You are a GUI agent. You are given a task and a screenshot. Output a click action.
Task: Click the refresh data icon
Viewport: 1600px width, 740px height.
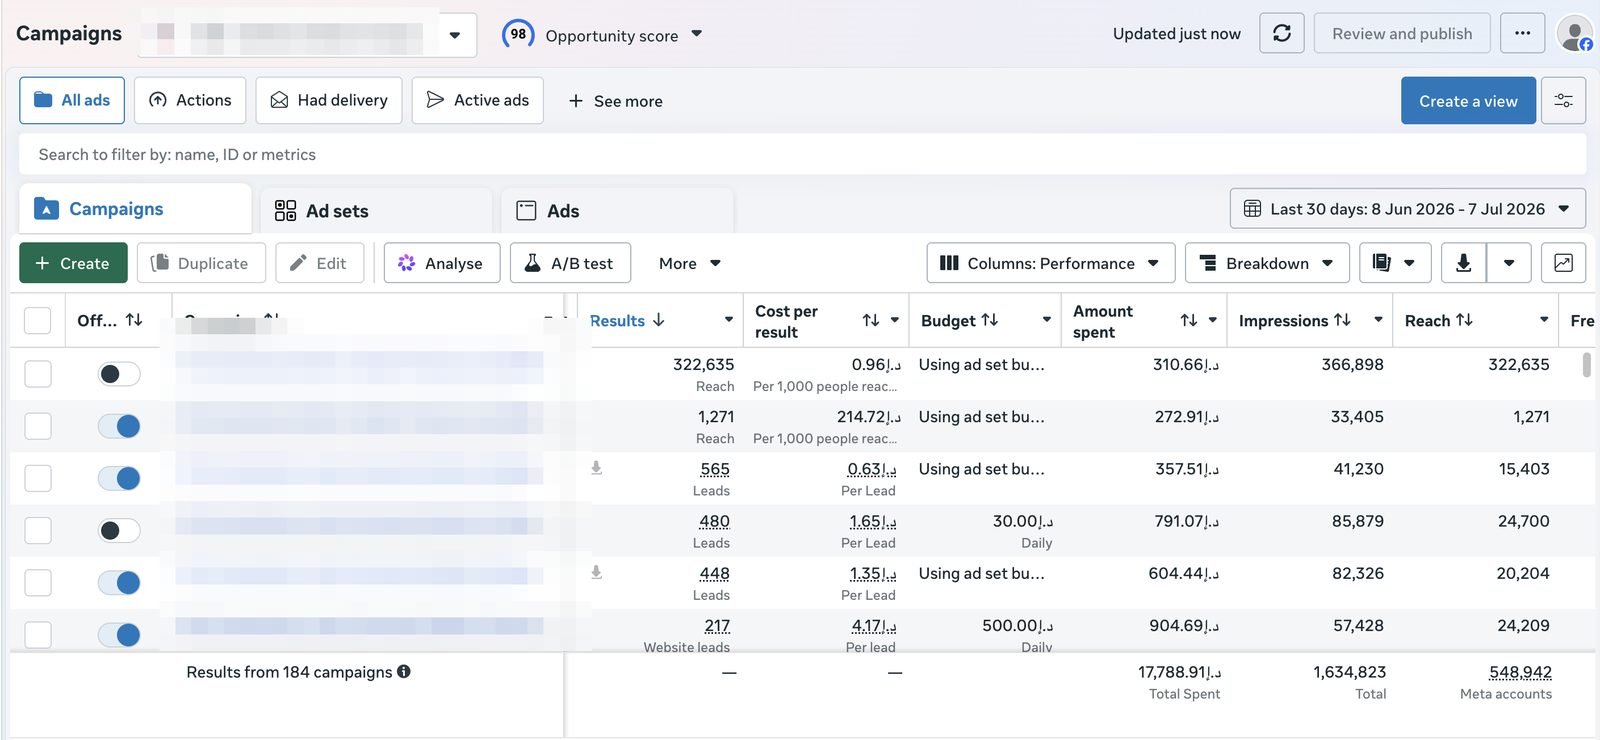[x=1281, y=33]
